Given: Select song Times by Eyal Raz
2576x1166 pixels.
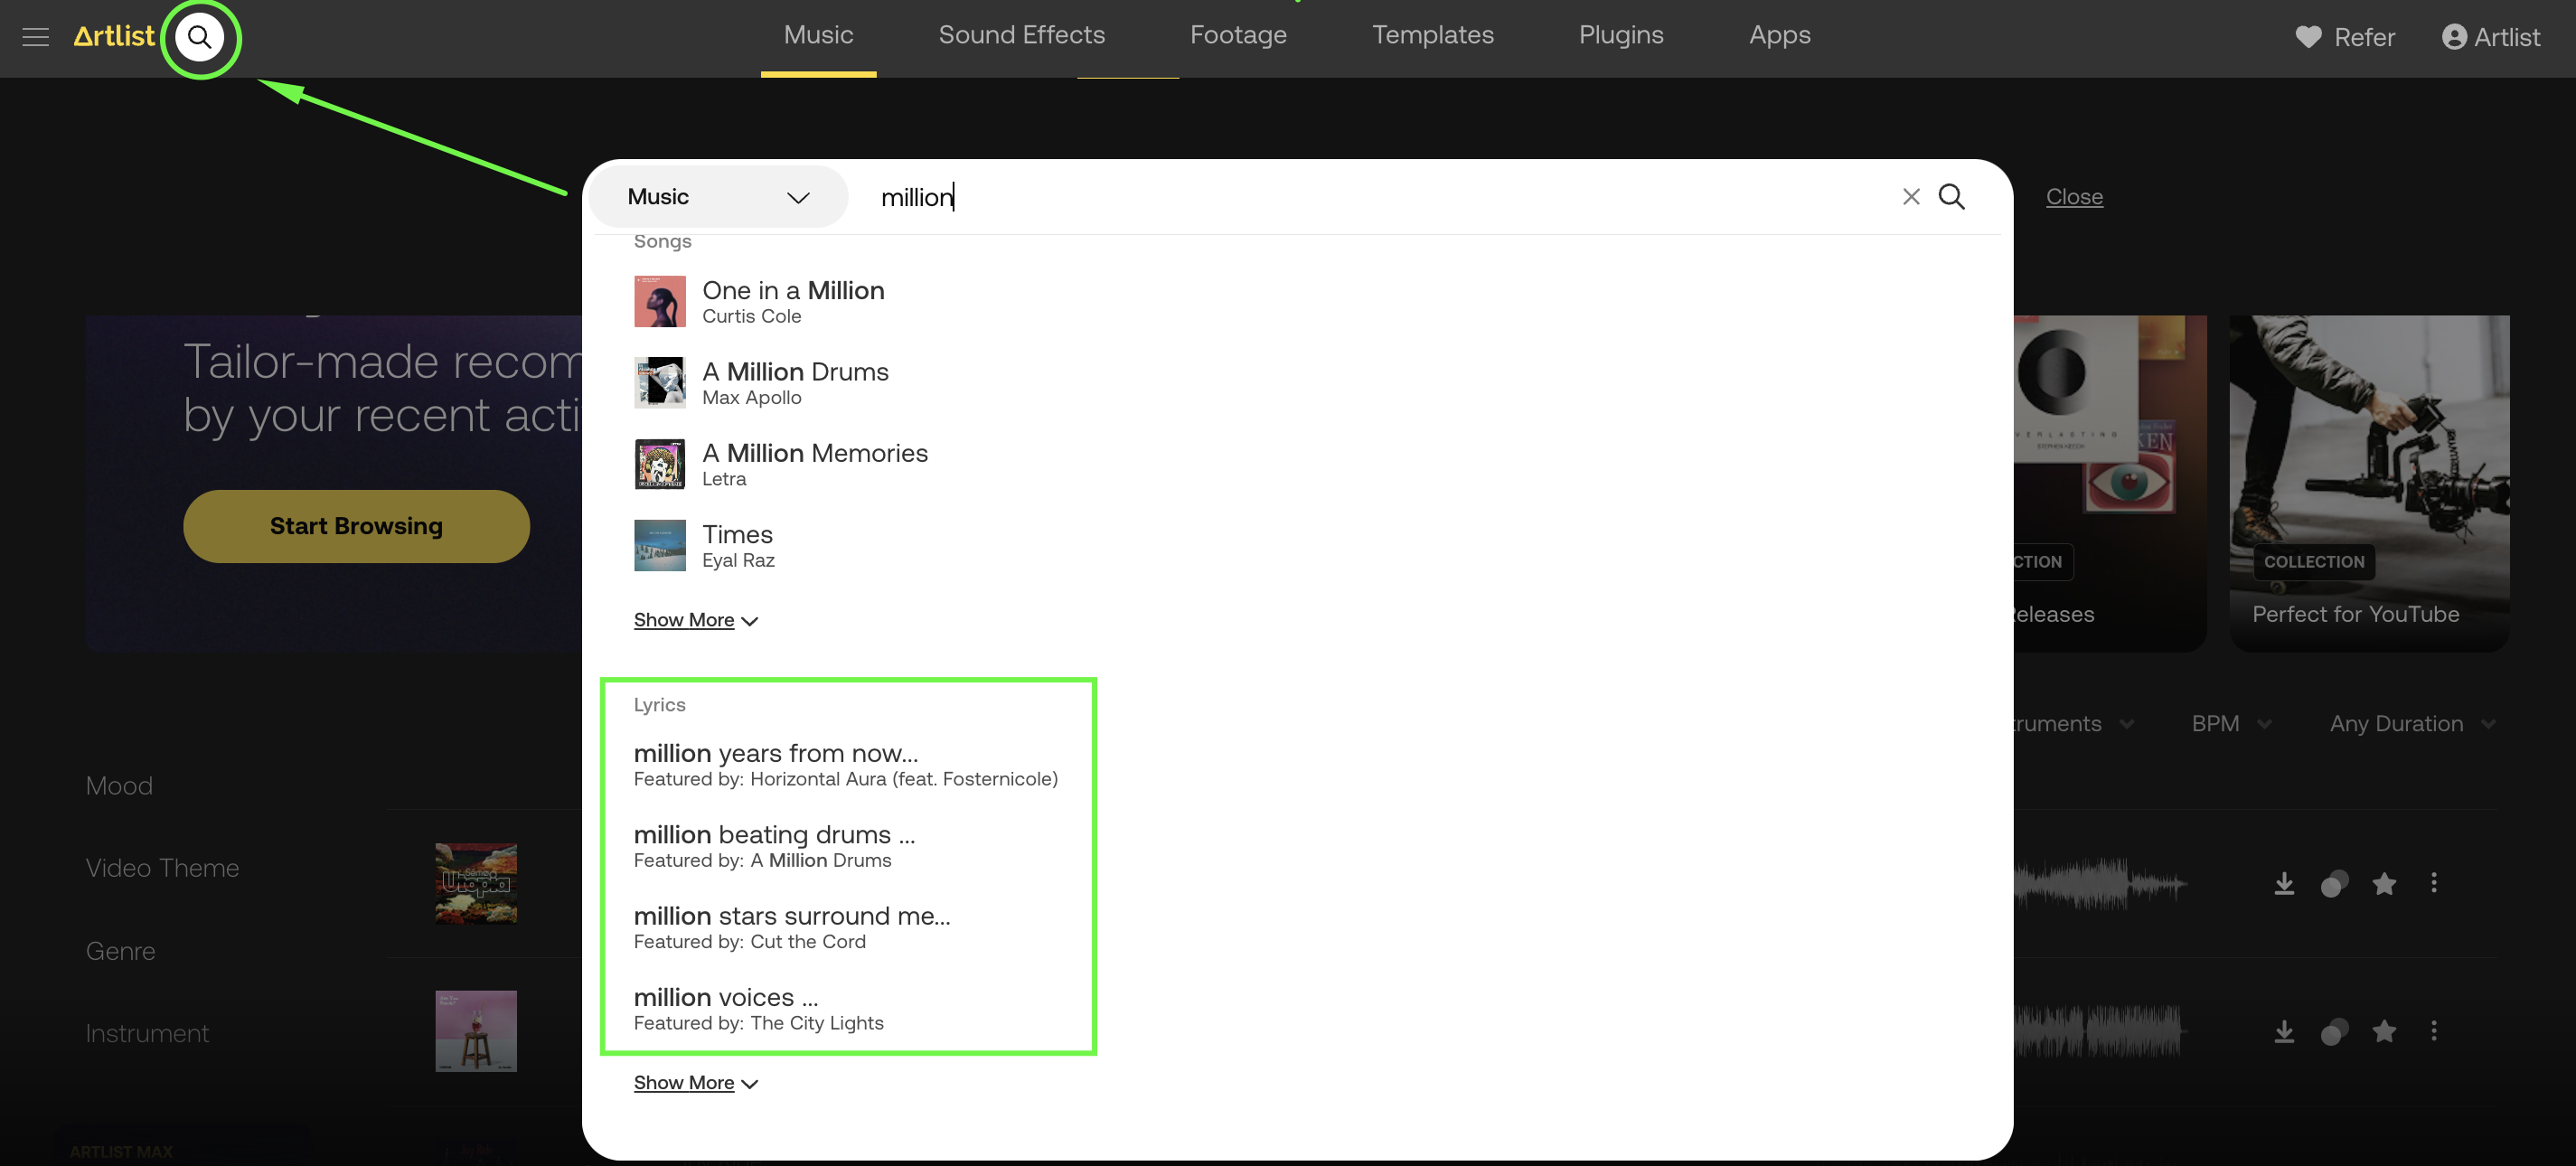Looking at the screenshot, I should coord(738,546).
